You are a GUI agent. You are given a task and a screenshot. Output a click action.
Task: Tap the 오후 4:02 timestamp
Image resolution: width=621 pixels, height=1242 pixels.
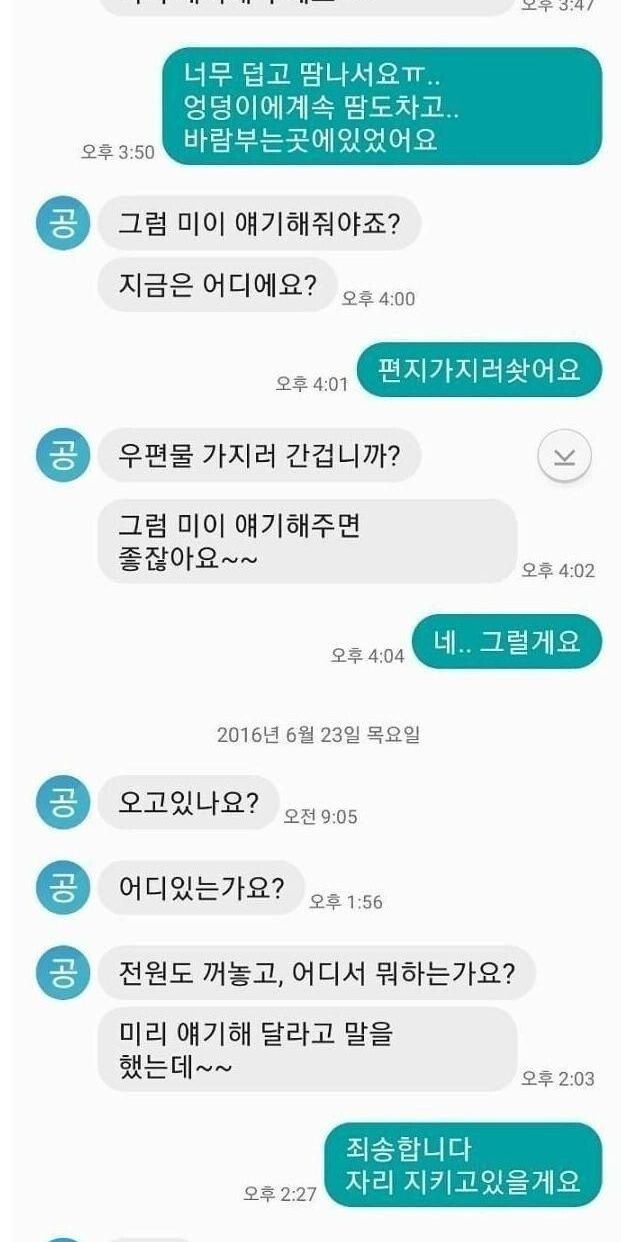tap(558, 571)
